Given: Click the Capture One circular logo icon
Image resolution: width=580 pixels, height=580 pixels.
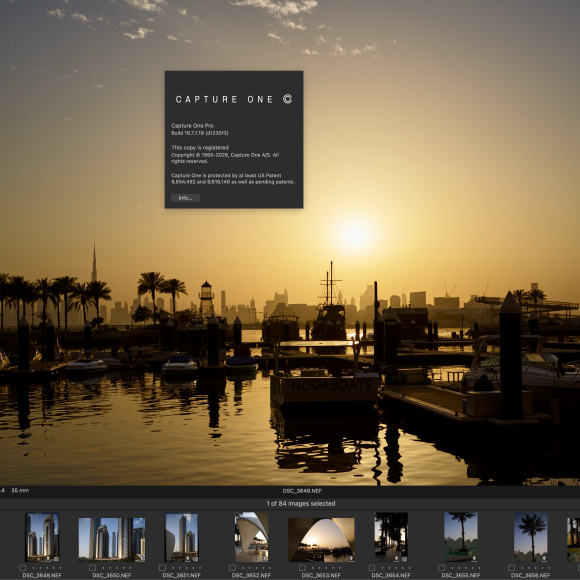Looking at the screenshot, I should (287, 99).
